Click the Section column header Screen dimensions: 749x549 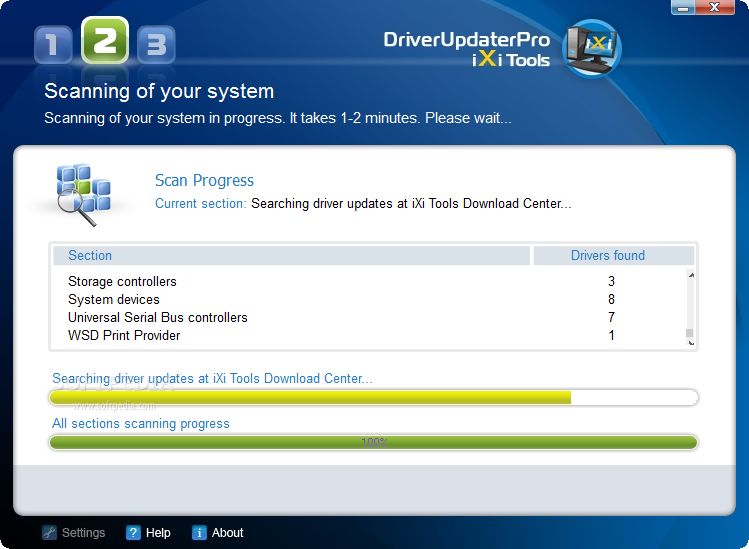tap(291, 256)
